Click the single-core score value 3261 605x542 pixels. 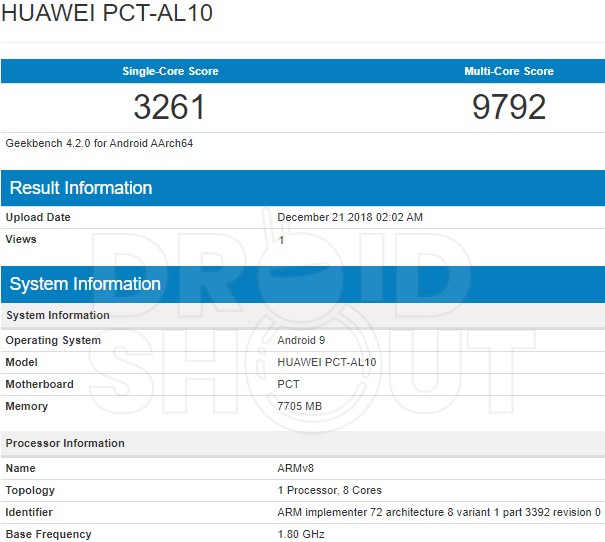169,107
